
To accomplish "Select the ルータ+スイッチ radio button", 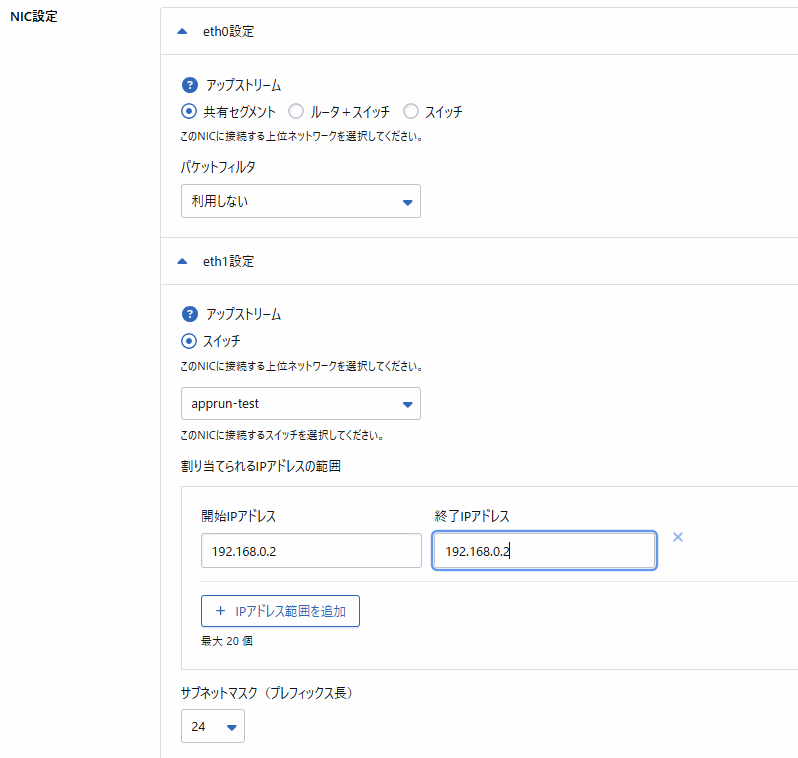I will (296, 111).
